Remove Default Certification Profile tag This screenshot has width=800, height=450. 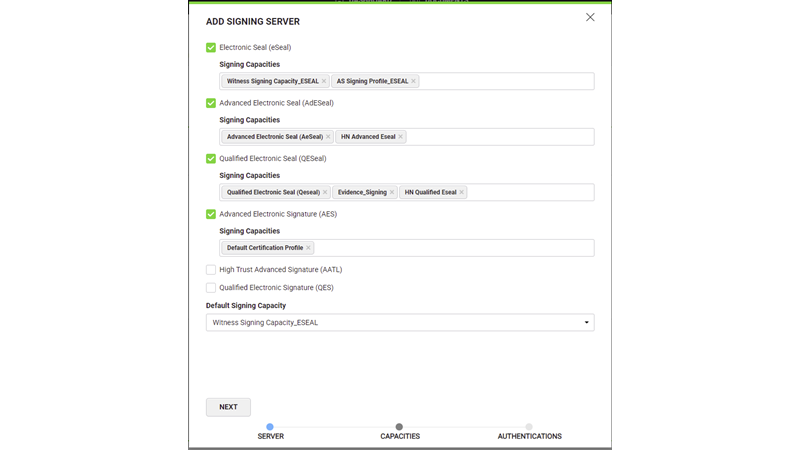308,248
